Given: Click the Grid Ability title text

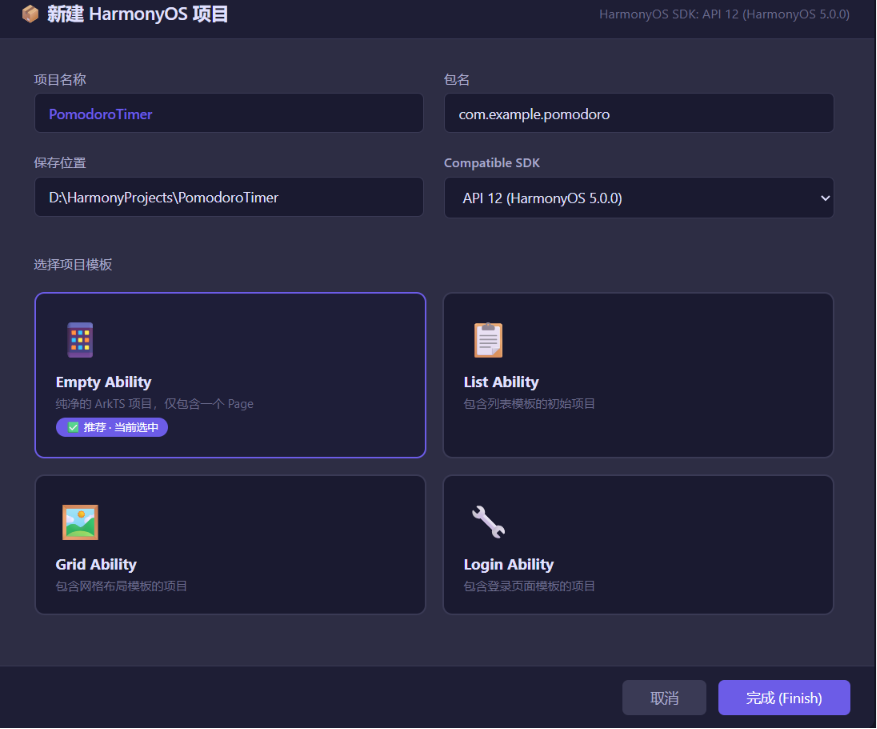Looking at the screenshot, I should click(96, 565).
